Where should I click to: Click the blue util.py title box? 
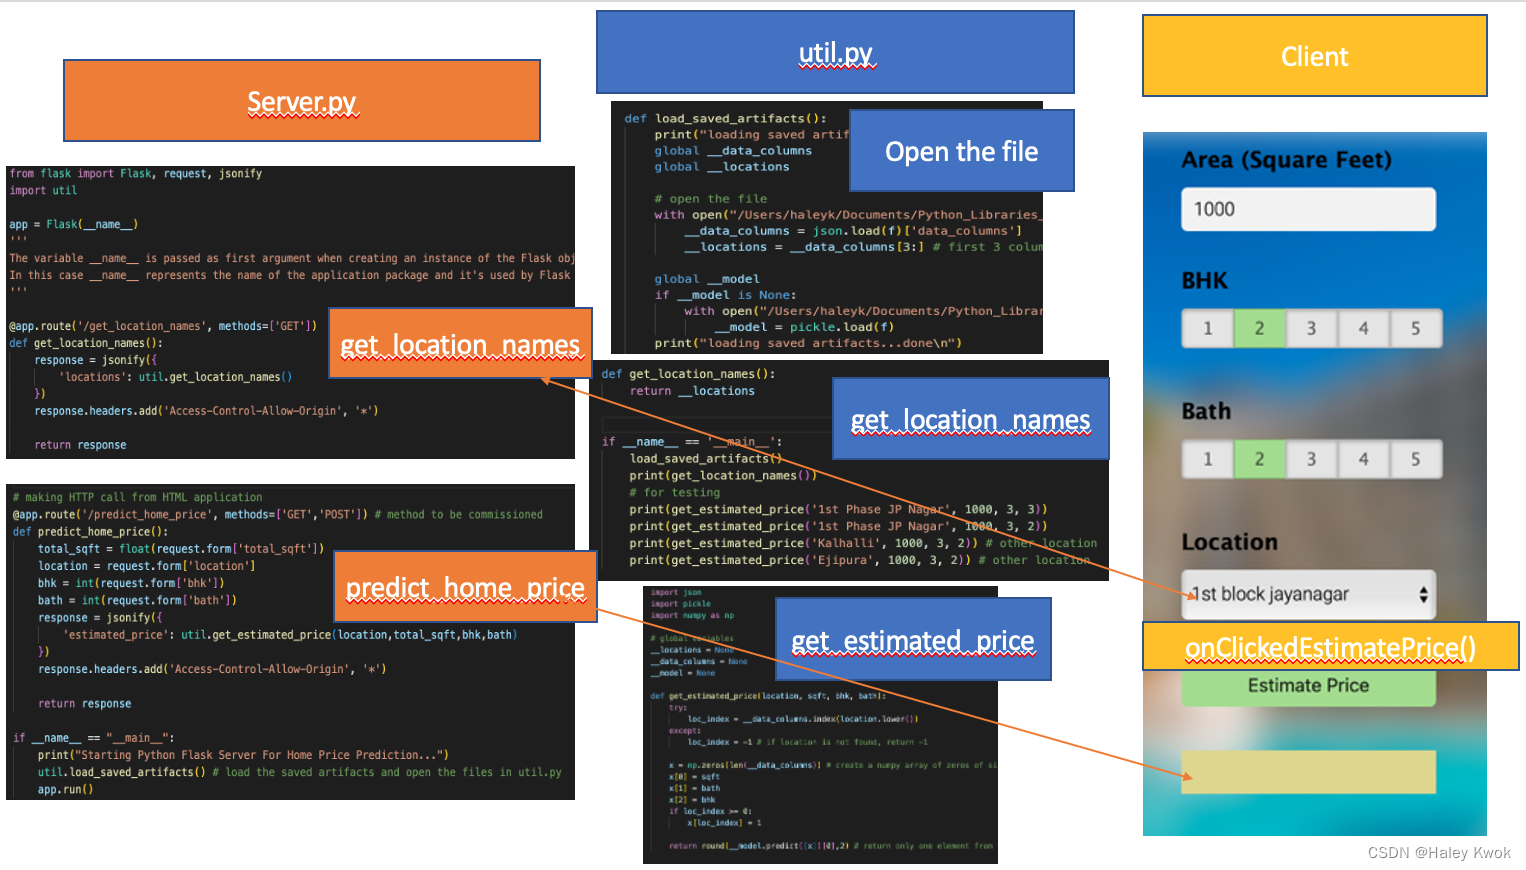[835, 52]
